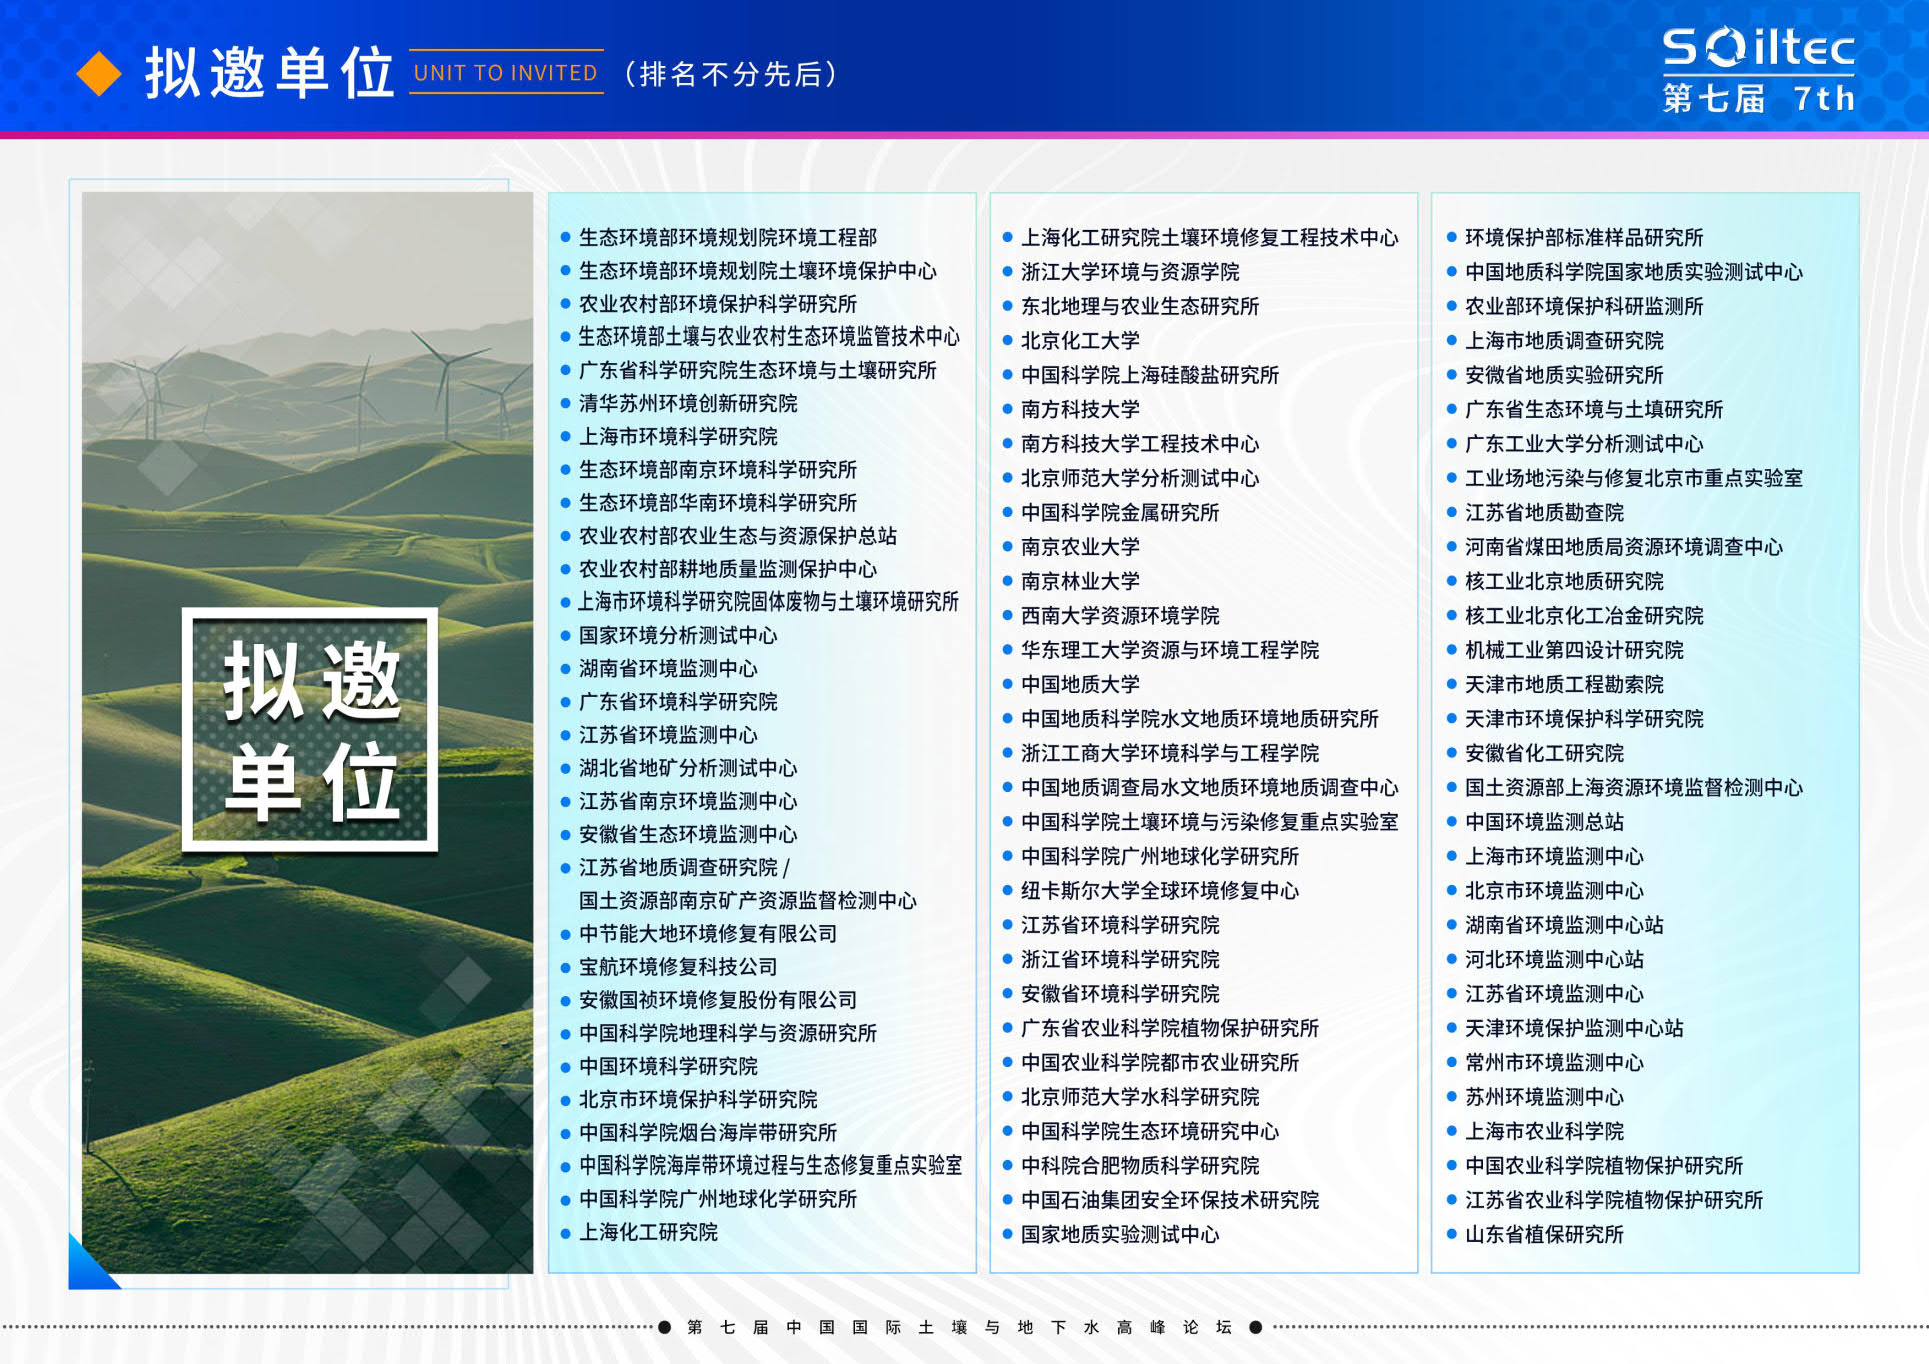Click the UNIT TO INVITED label
This screenshot has height=1364, width=1929.
point(506,73)
